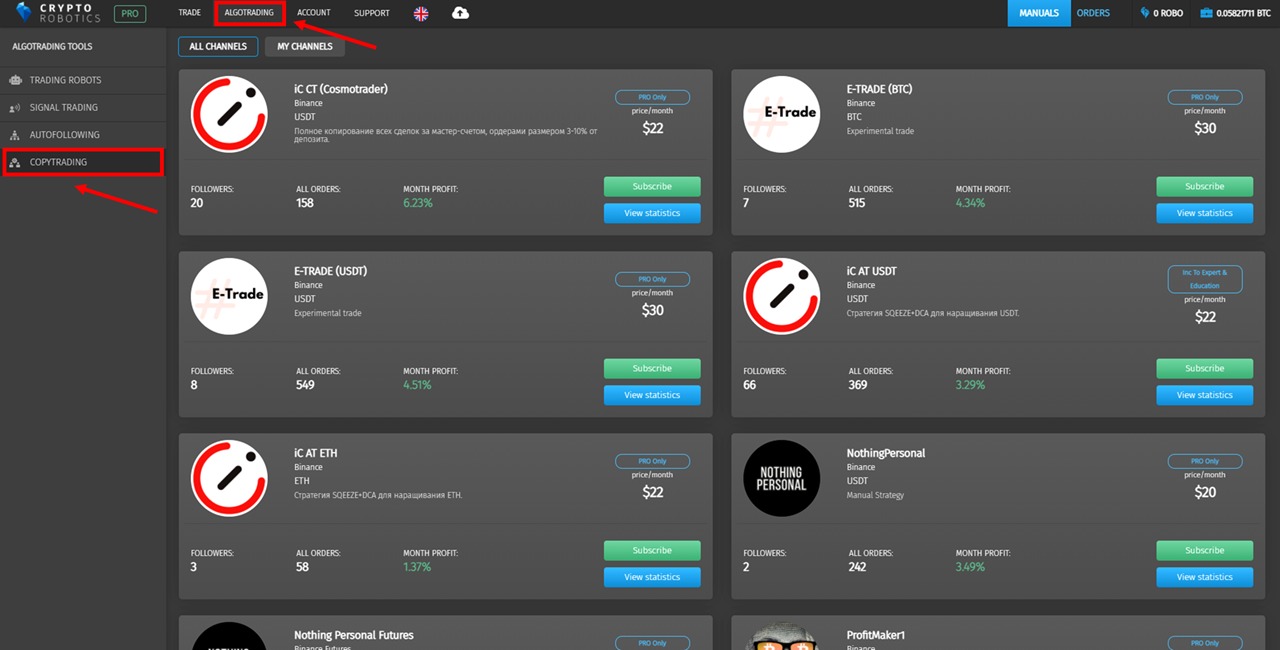Subscribe to iC AT ETH channel
This screenshot has height=650, width=1280.
click(x=652, y=550)
